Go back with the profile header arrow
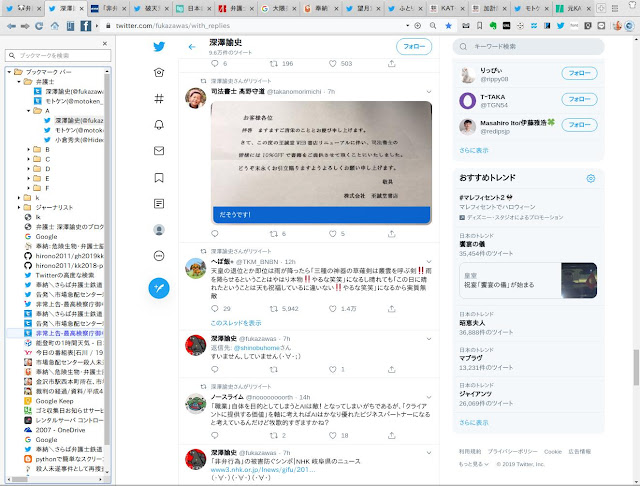Viewport: 640px width, 486px height. [192, 47]
